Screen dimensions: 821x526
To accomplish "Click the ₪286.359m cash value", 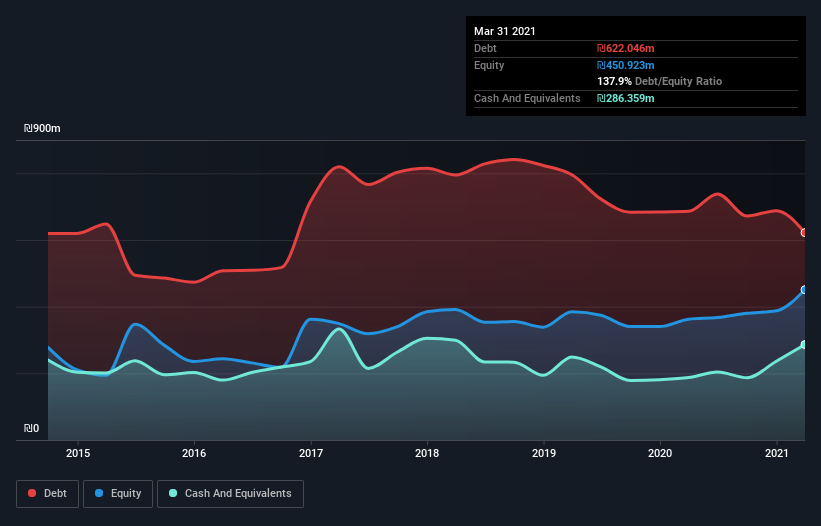I will point(626,98).
